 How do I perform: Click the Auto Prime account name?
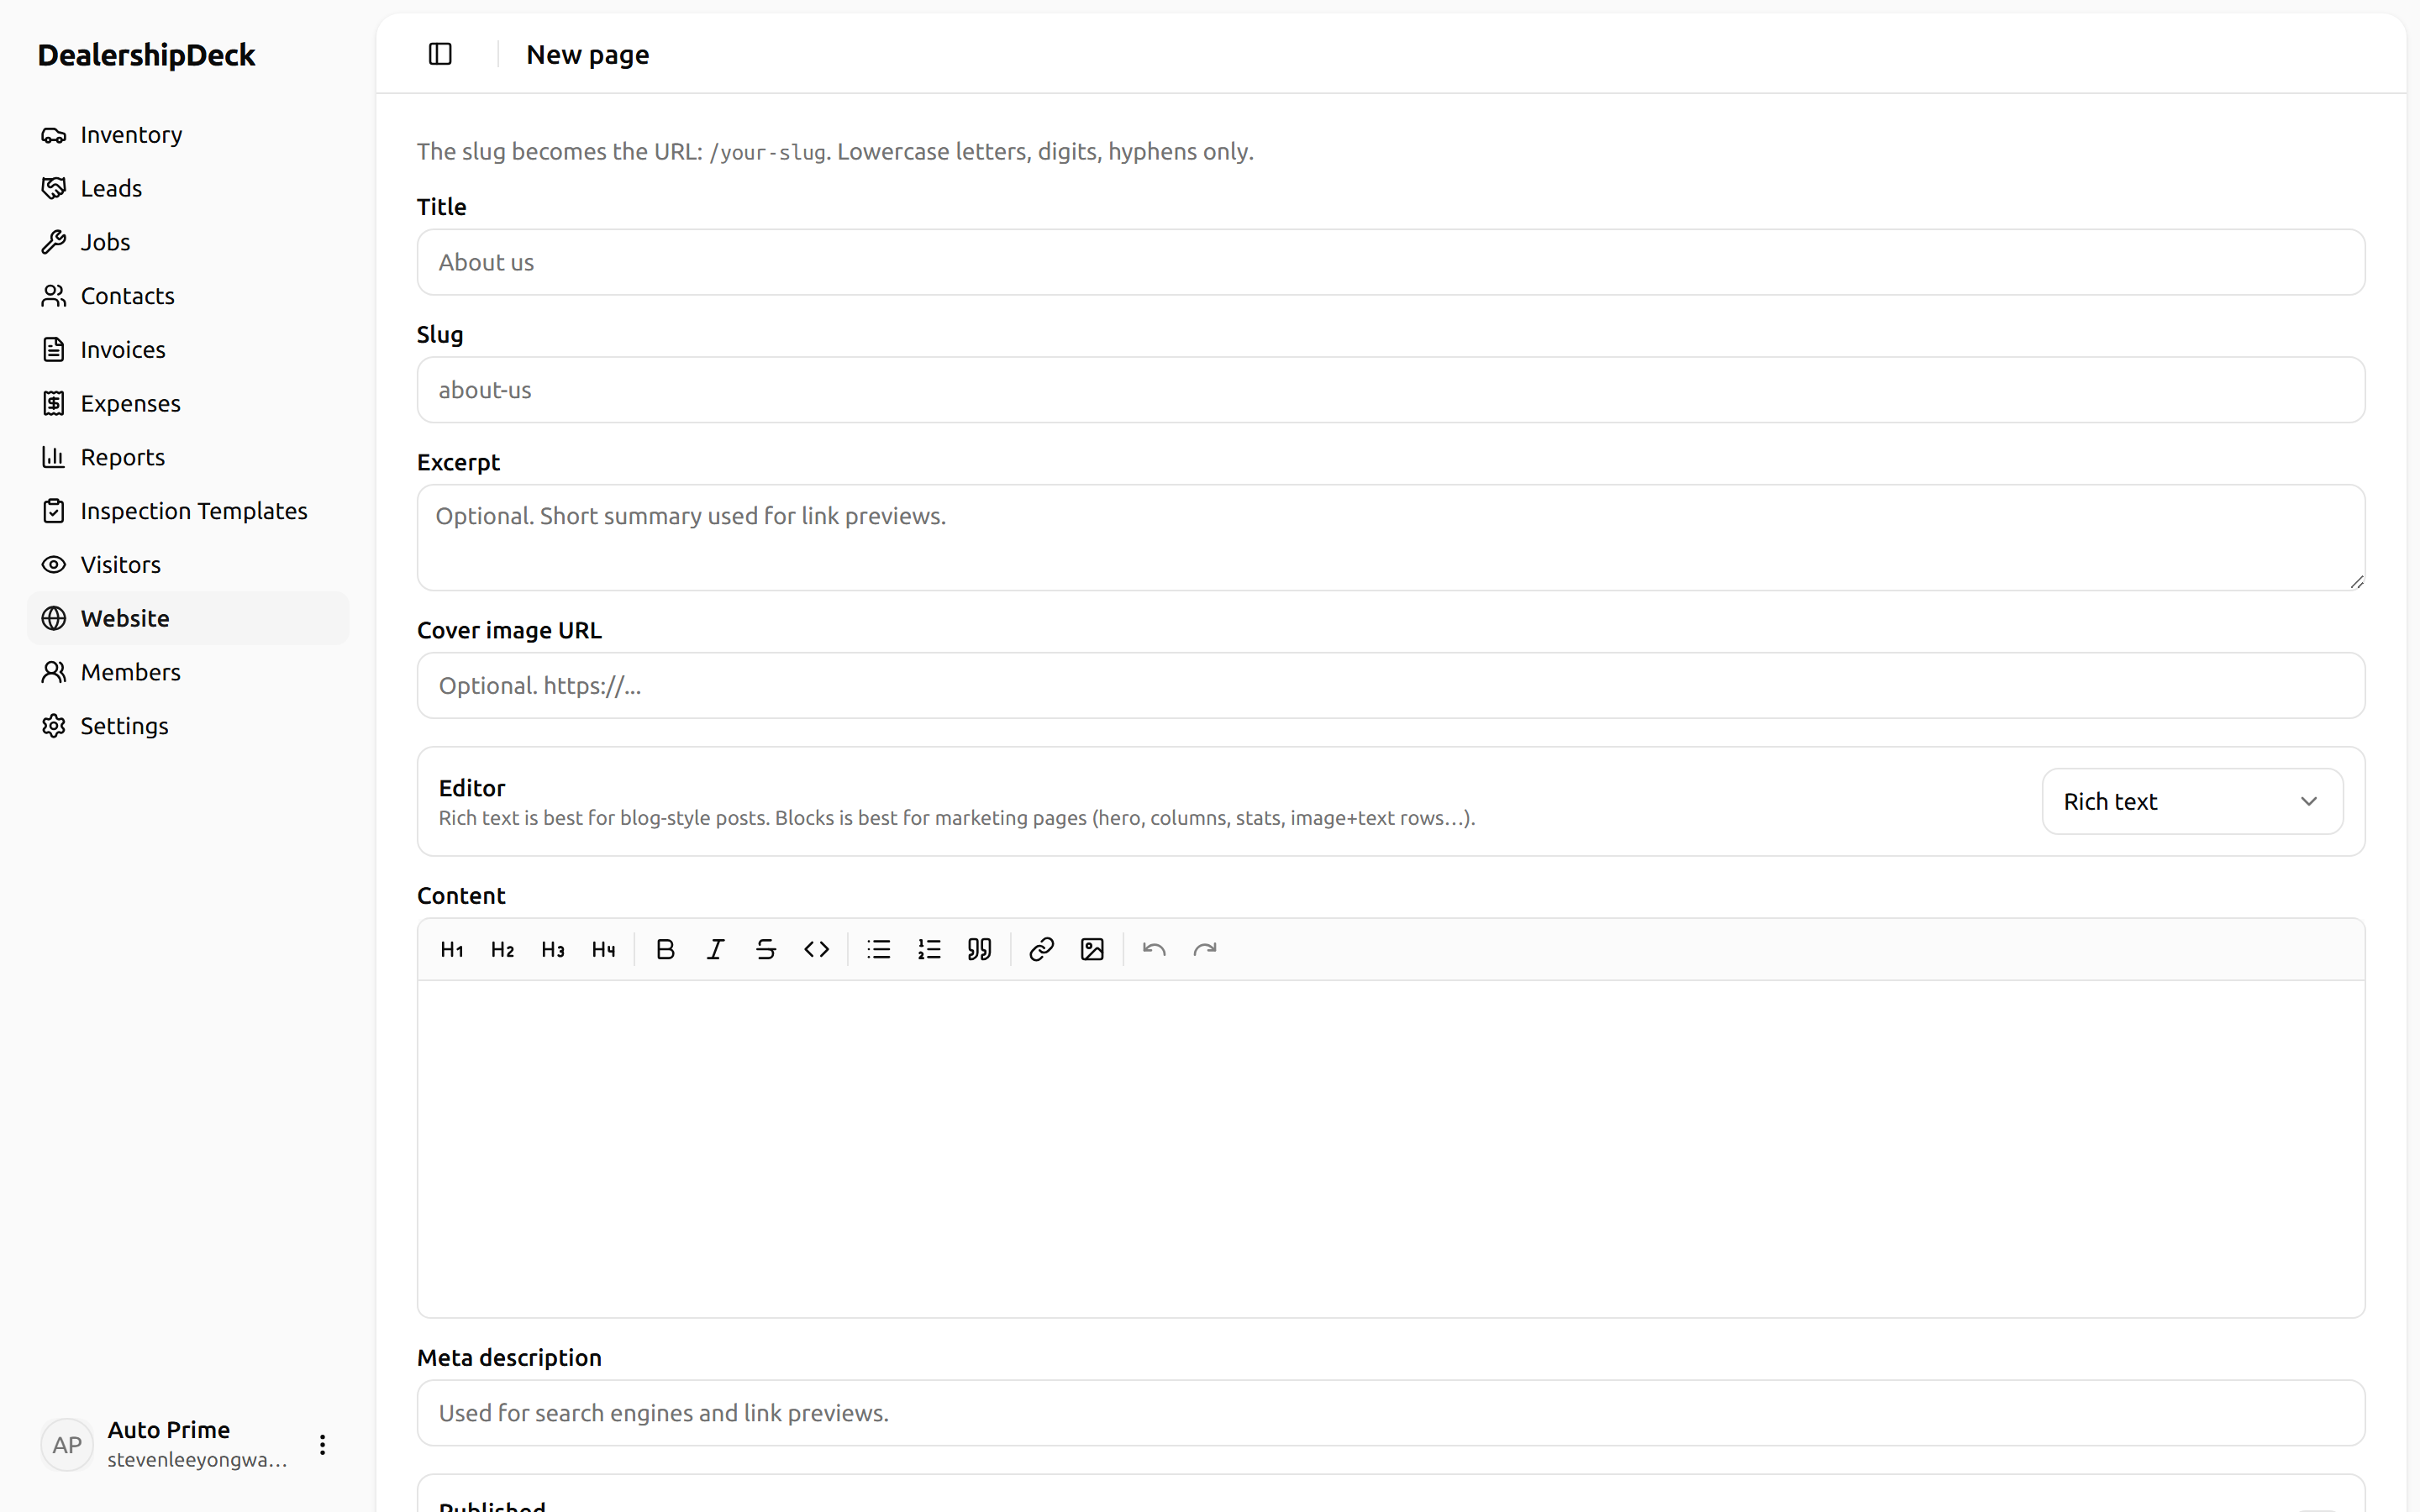click(x=169, y=1430)
